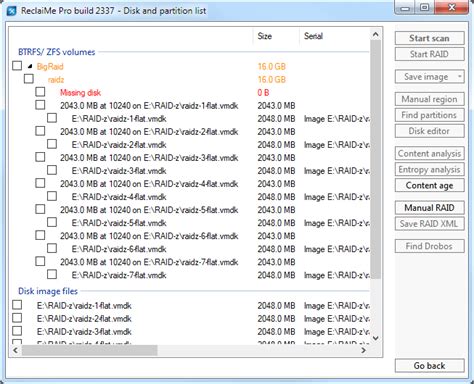474x384 pixels.
Task: Click Find Drobos button
Action: 429,246
